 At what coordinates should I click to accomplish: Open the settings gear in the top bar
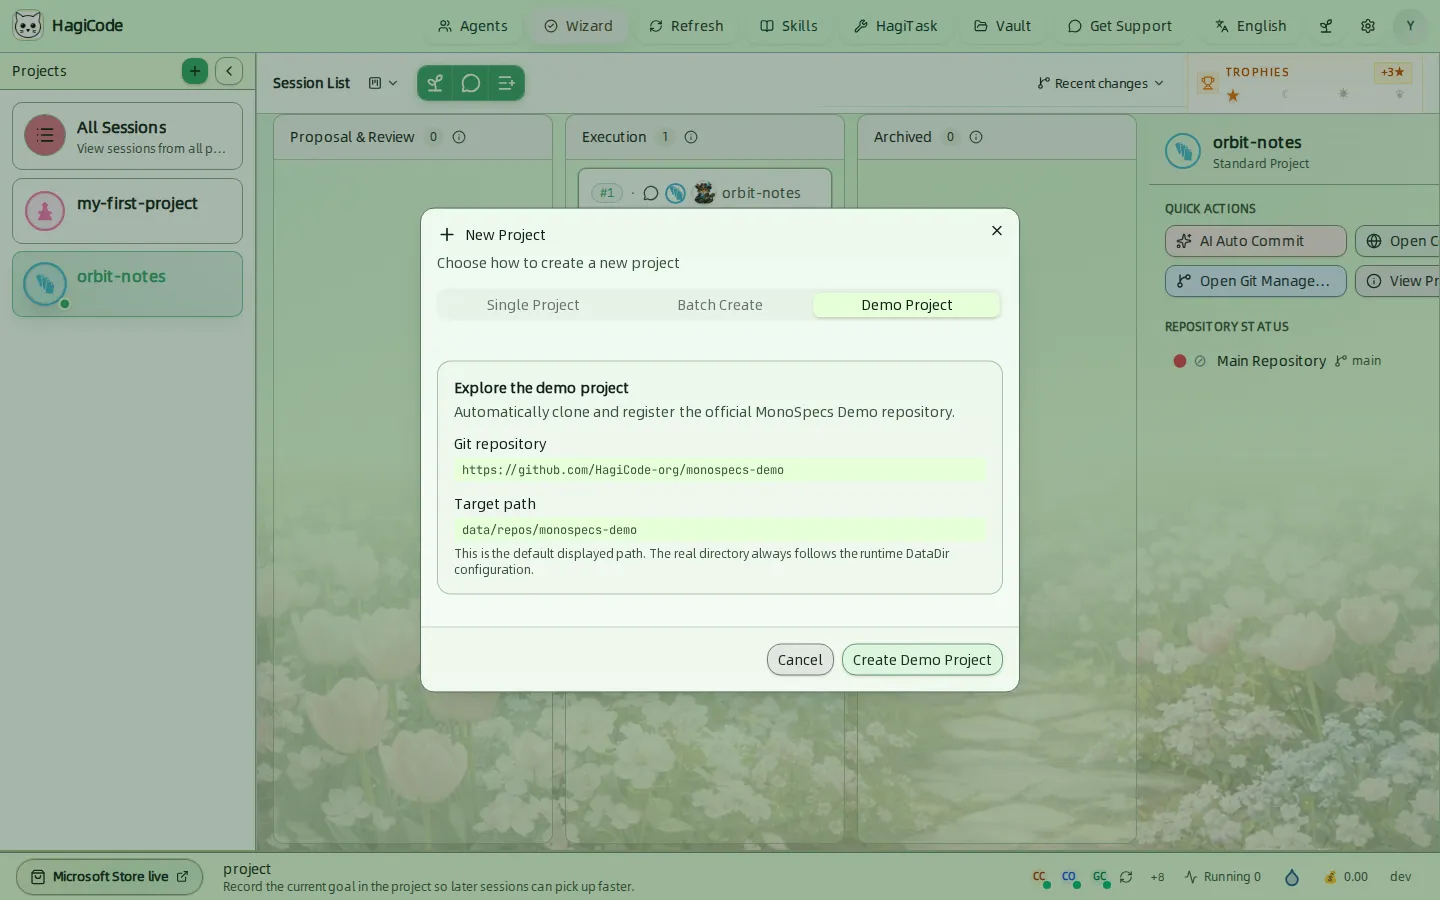[1368, 26]
